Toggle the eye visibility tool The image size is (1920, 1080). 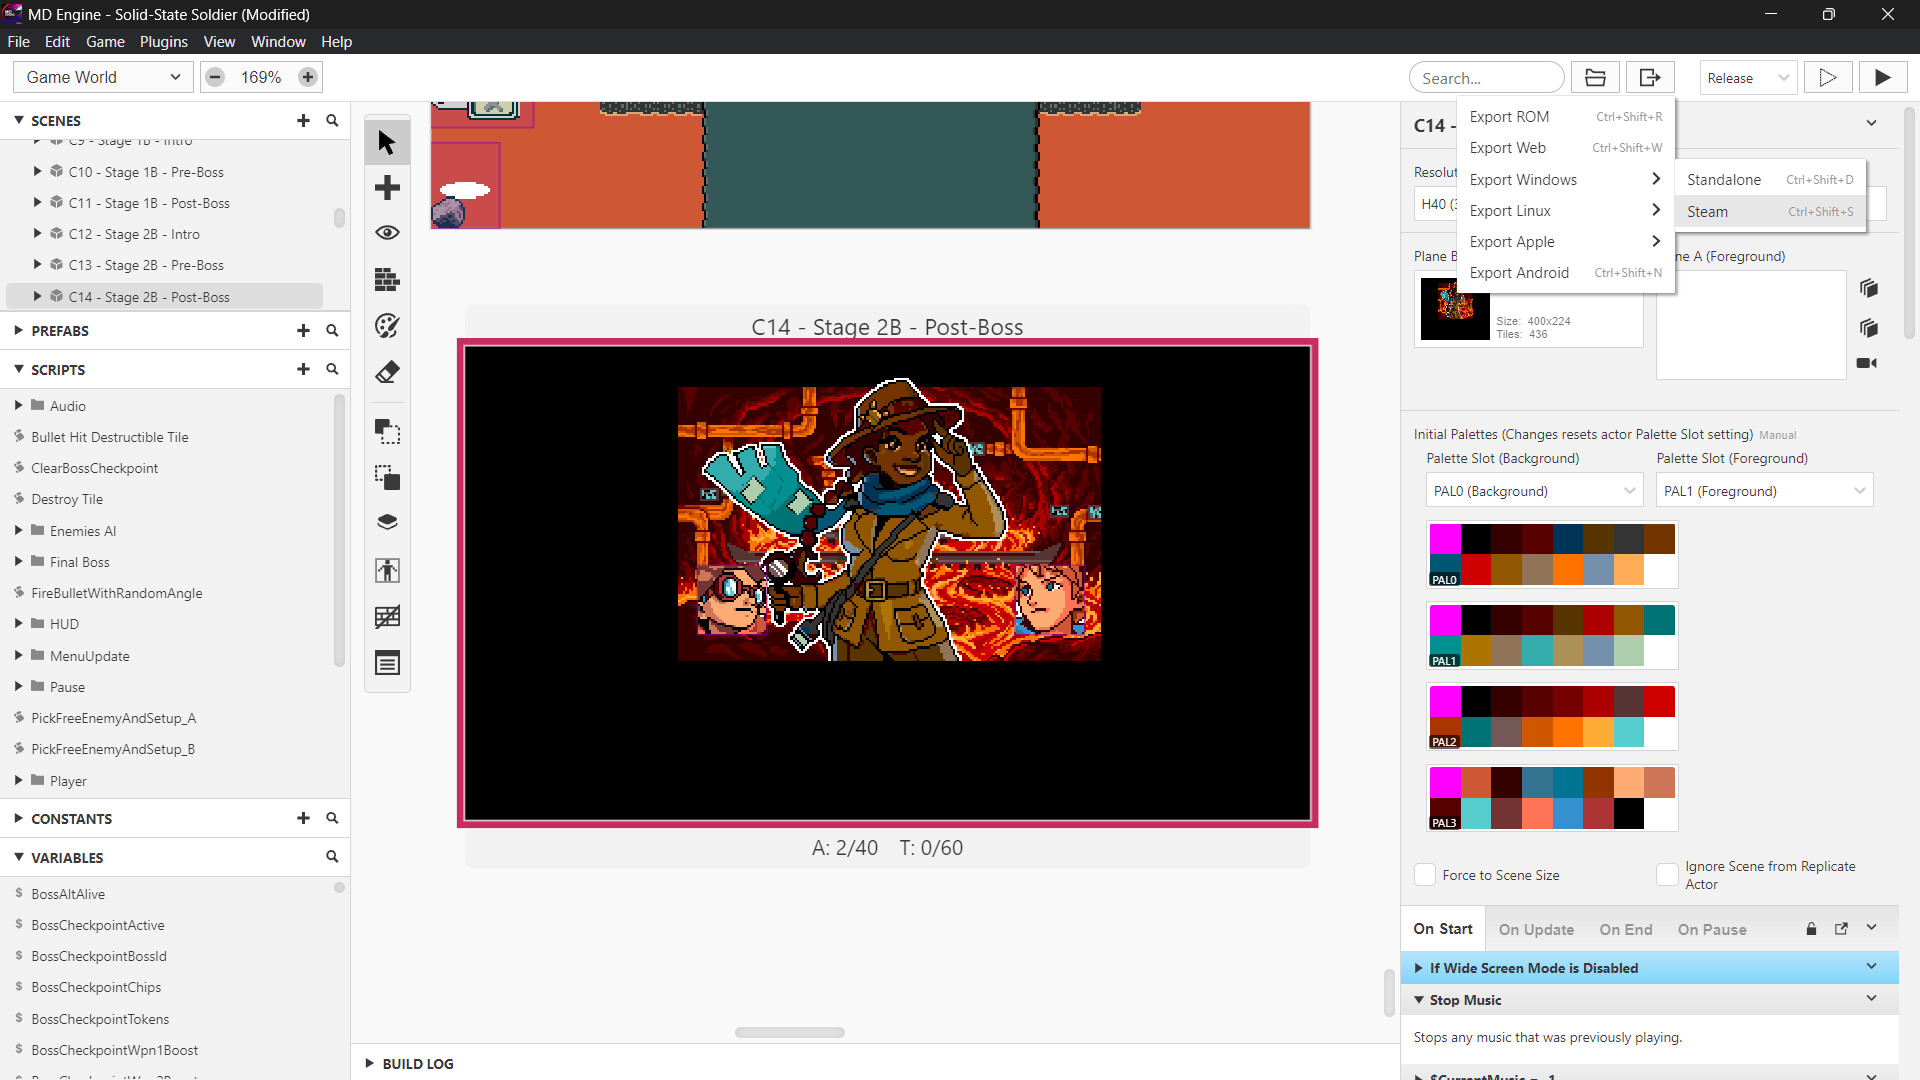[387, 233]
